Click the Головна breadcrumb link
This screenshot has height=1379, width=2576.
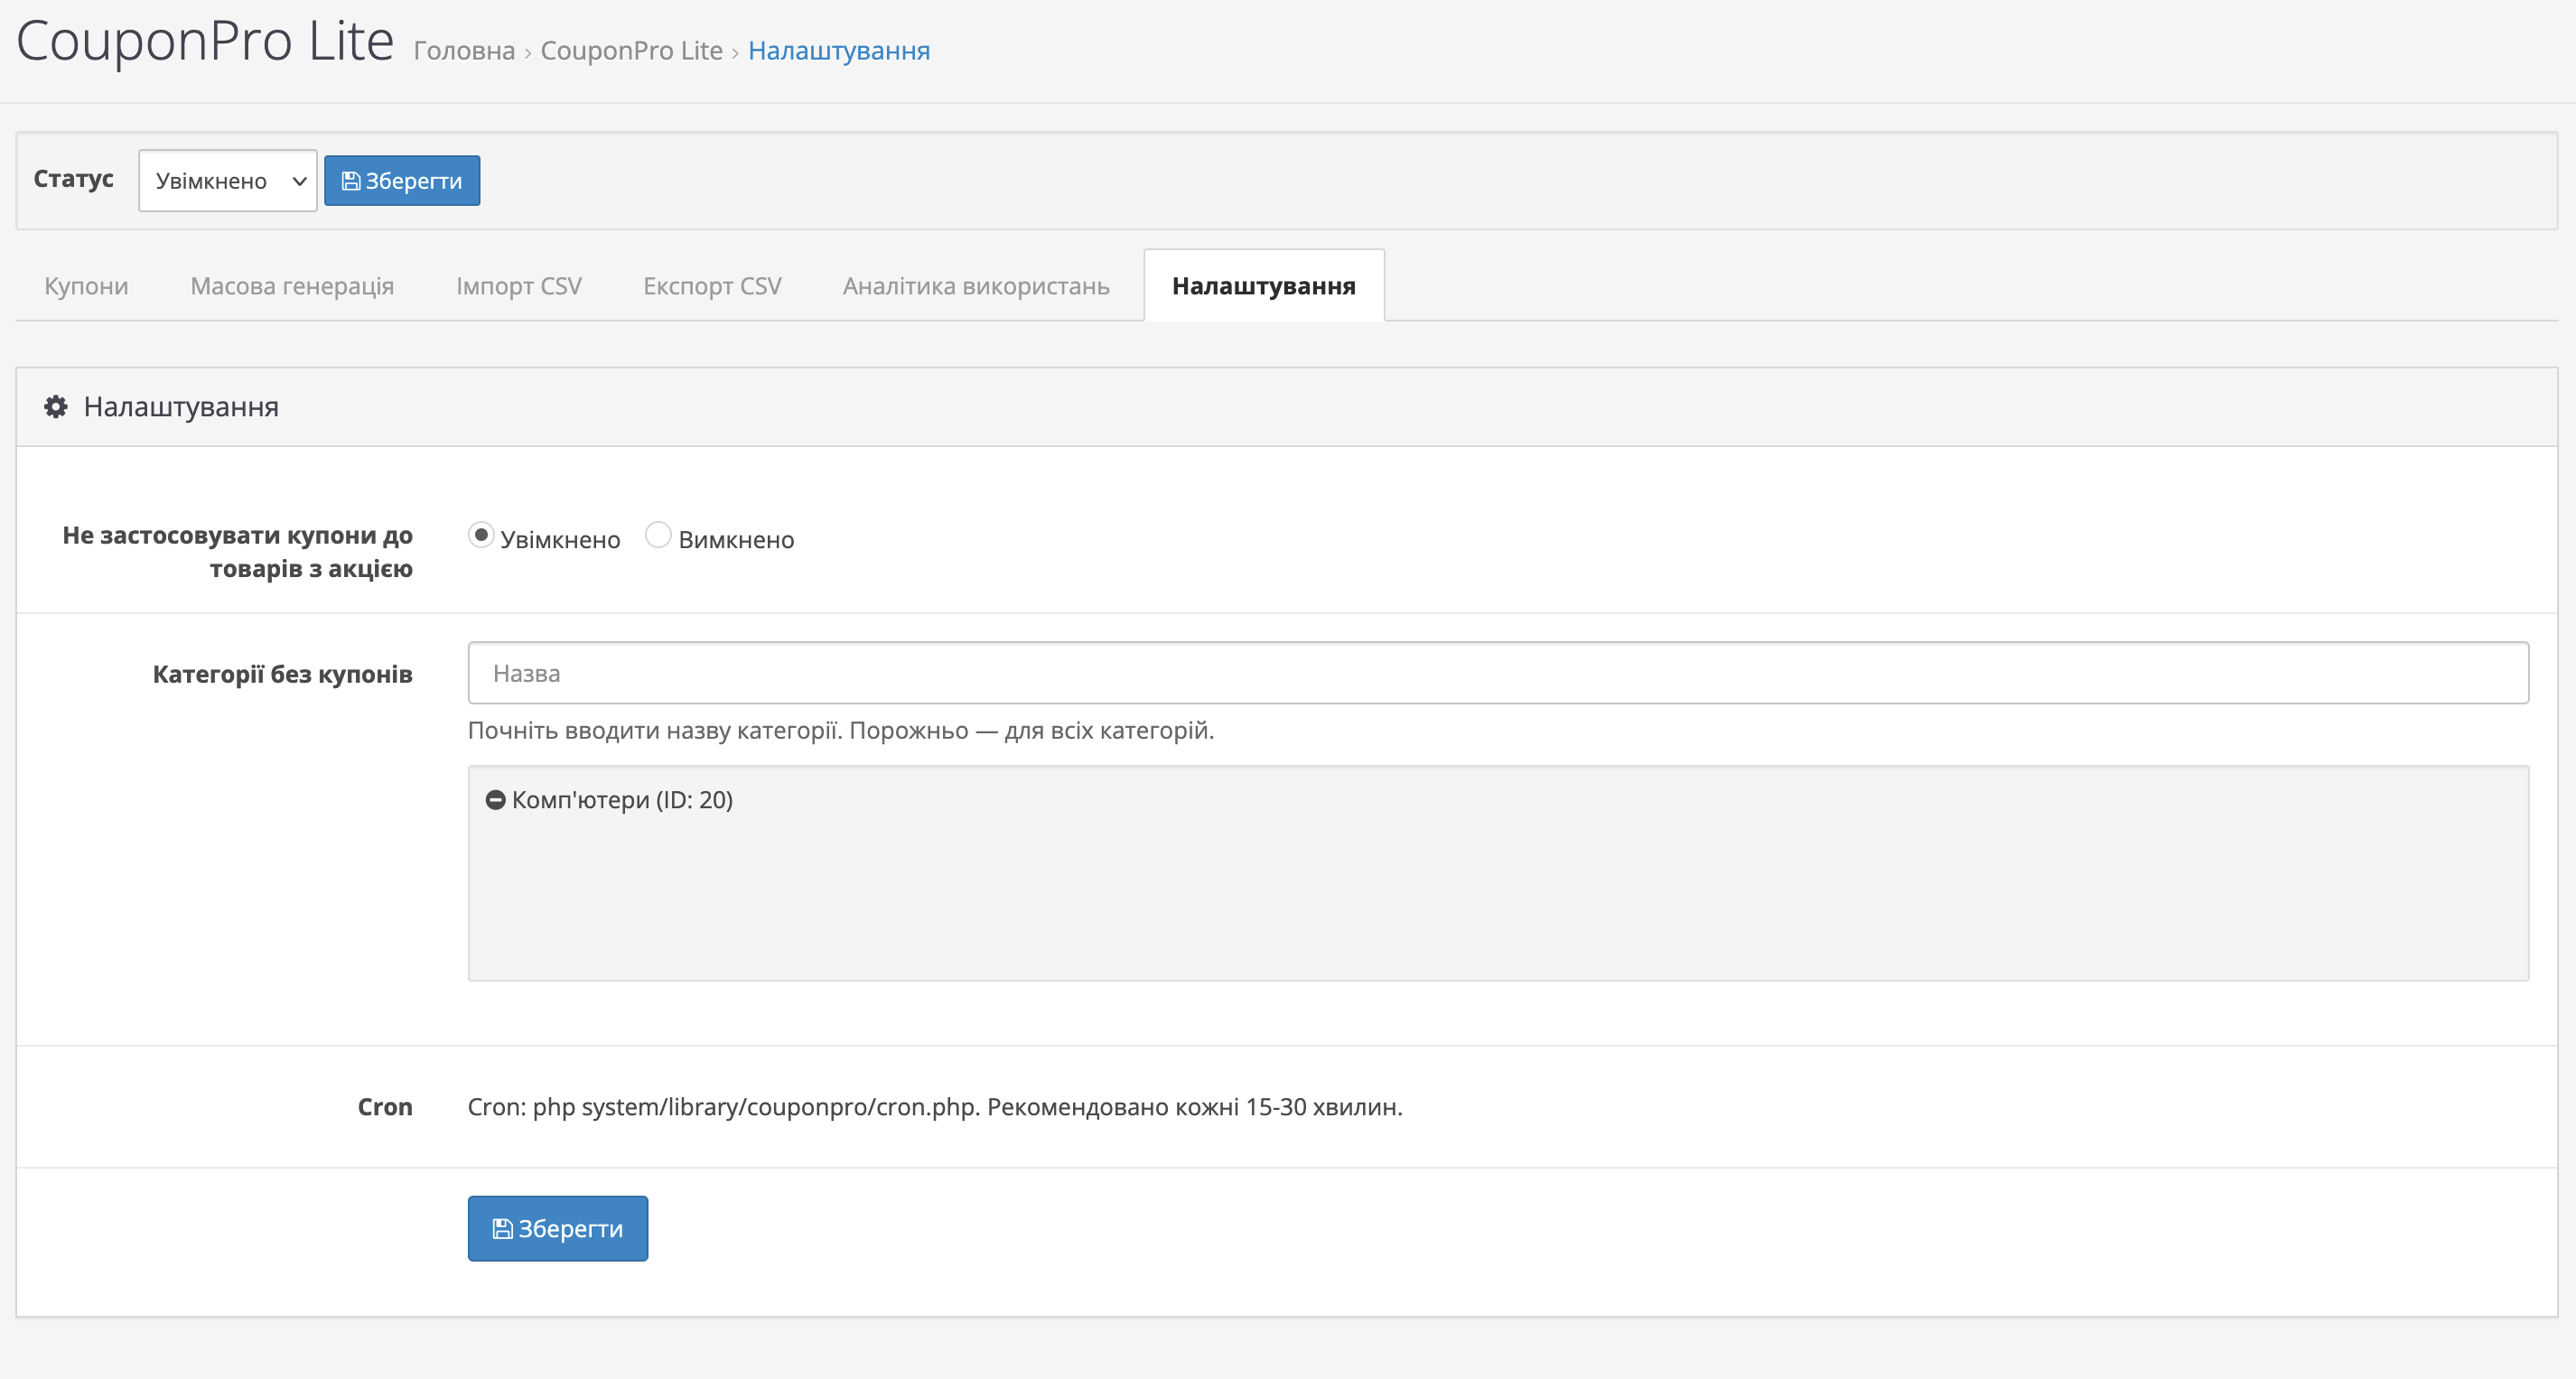pos(464,51)
